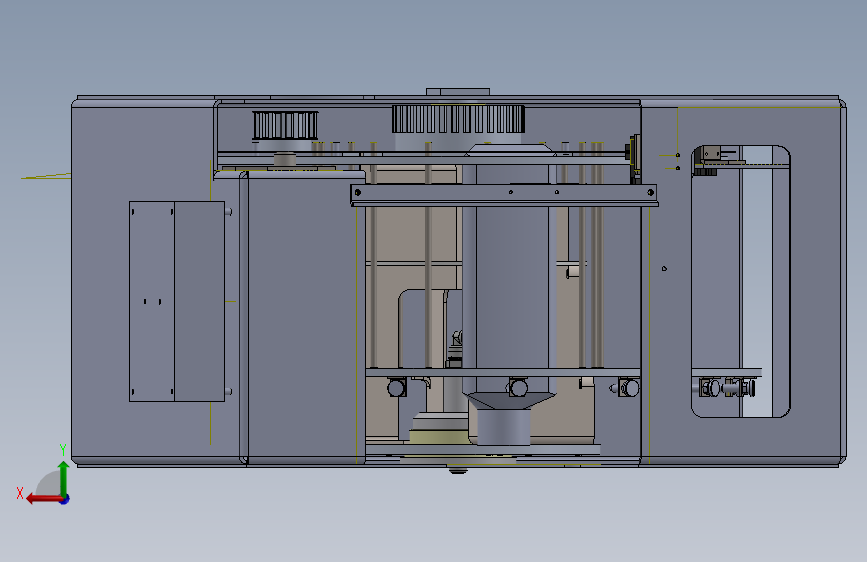Click the blue Z axis dot of triad

[x=65, y=499]
